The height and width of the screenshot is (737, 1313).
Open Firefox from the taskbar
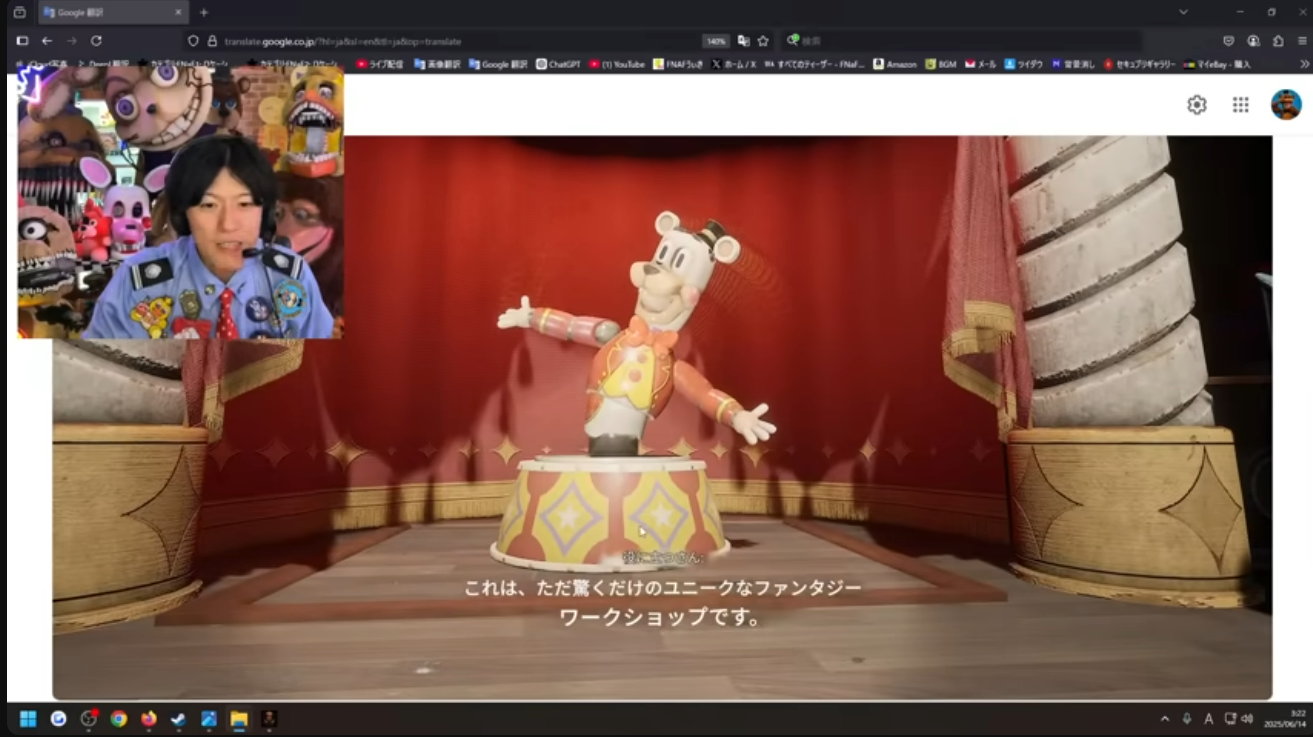coord(149,718)
